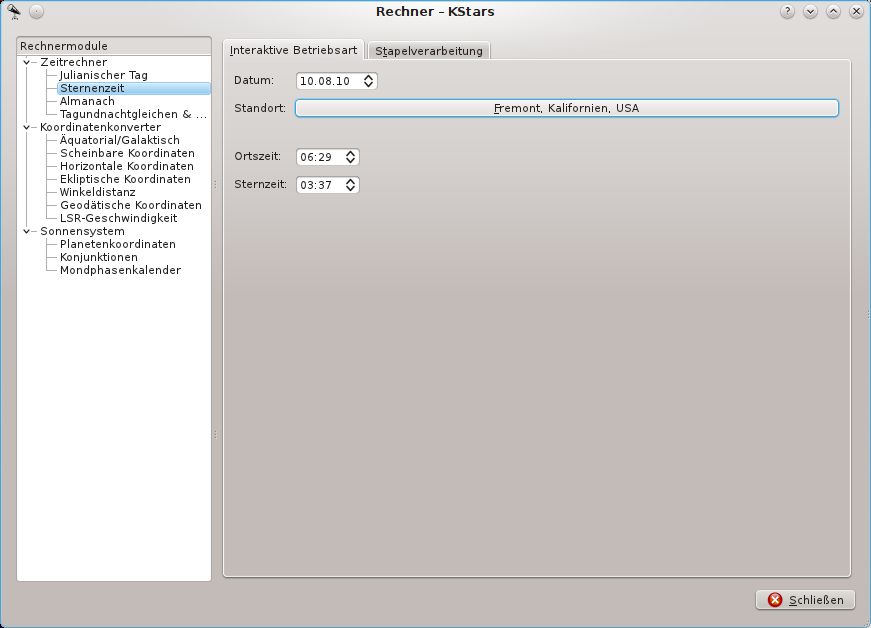Increase the Datum value with up arrow

(x=369, y=77)
